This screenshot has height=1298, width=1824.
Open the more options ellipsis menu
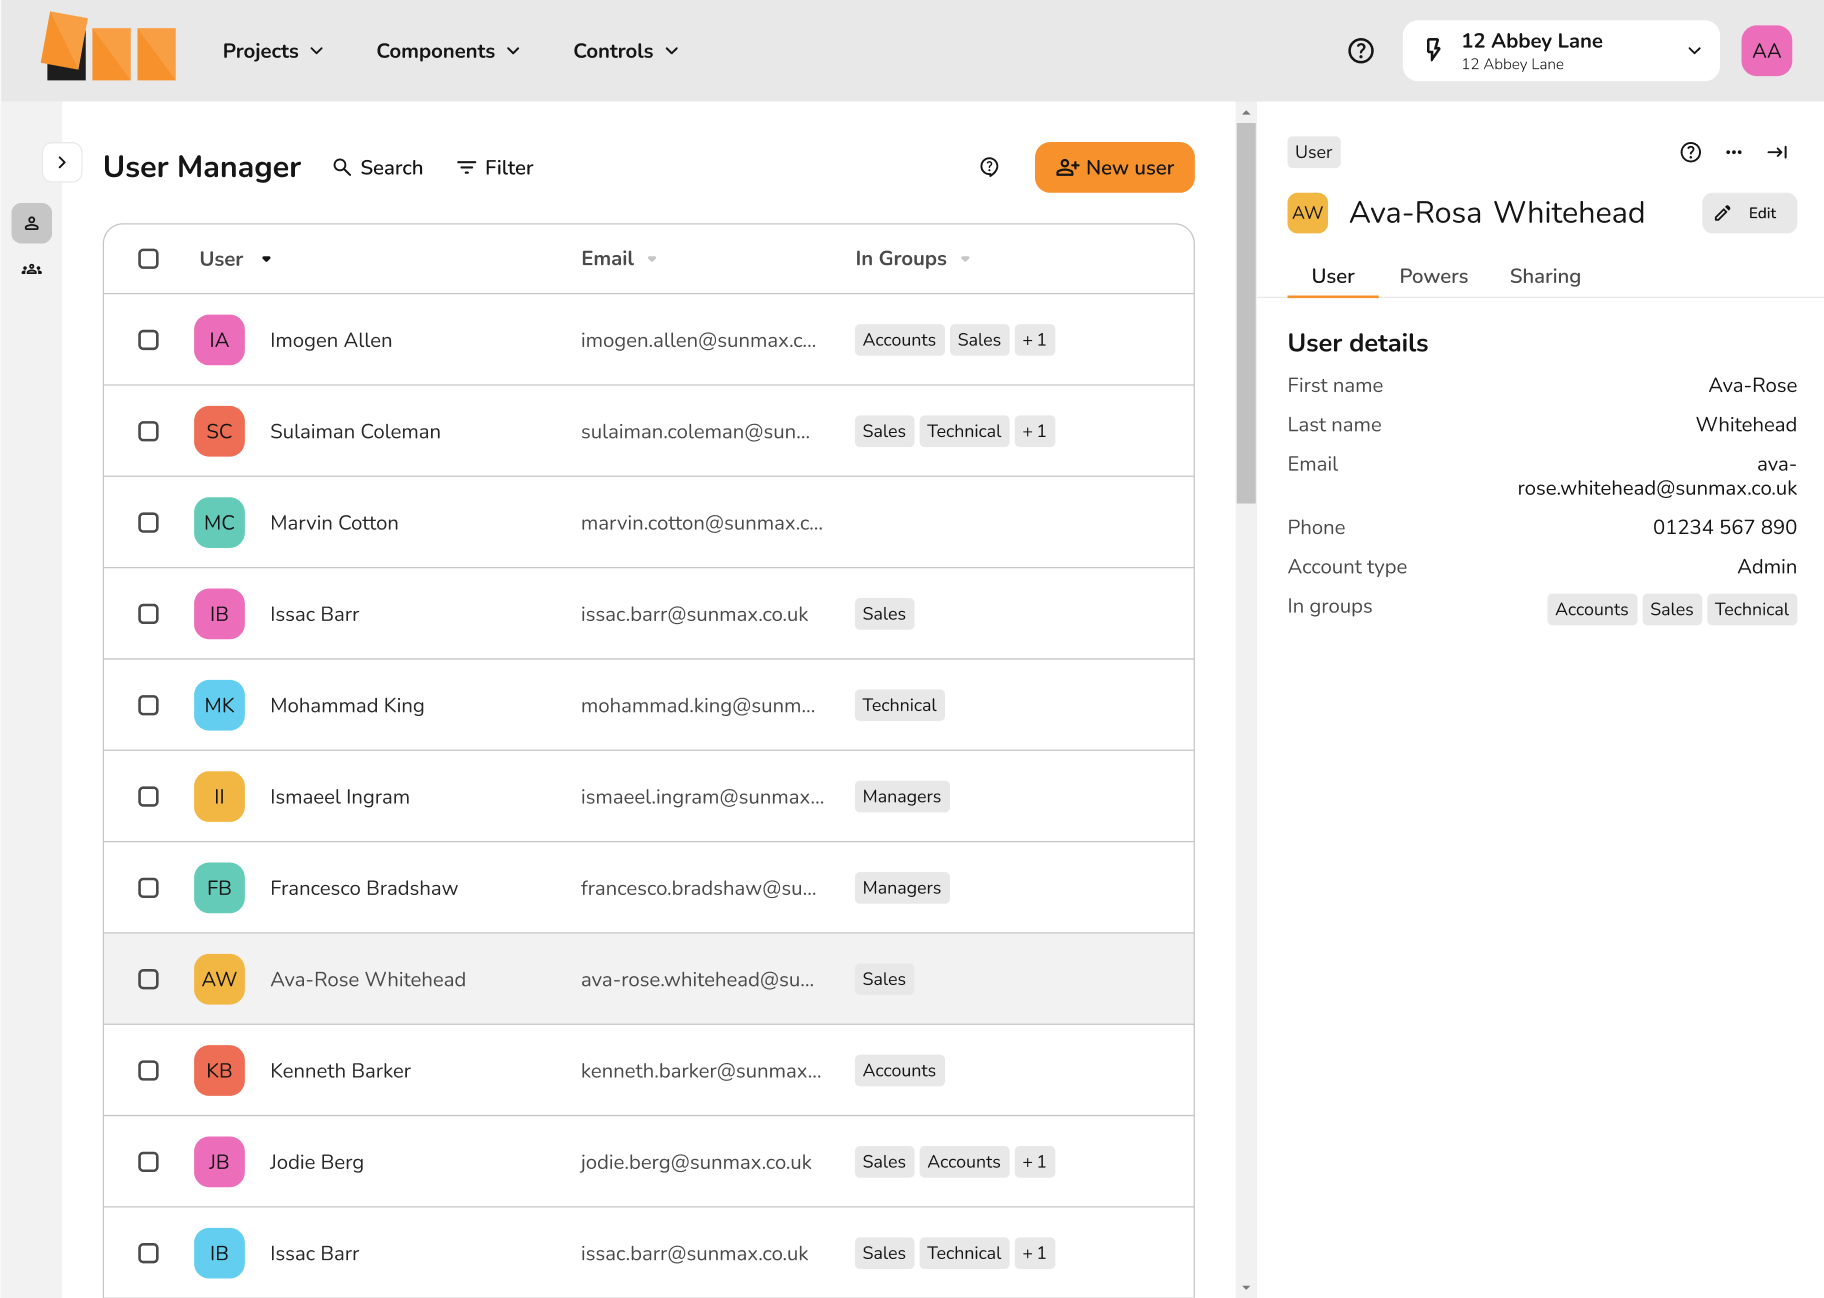(1734, 152)
